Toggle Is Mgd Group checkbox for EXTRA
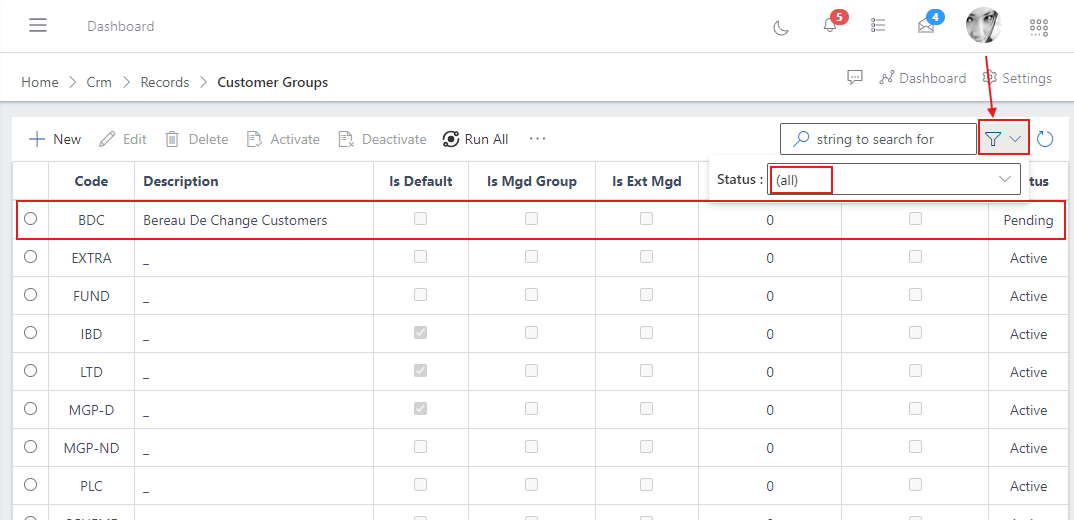 coord(532,257)
